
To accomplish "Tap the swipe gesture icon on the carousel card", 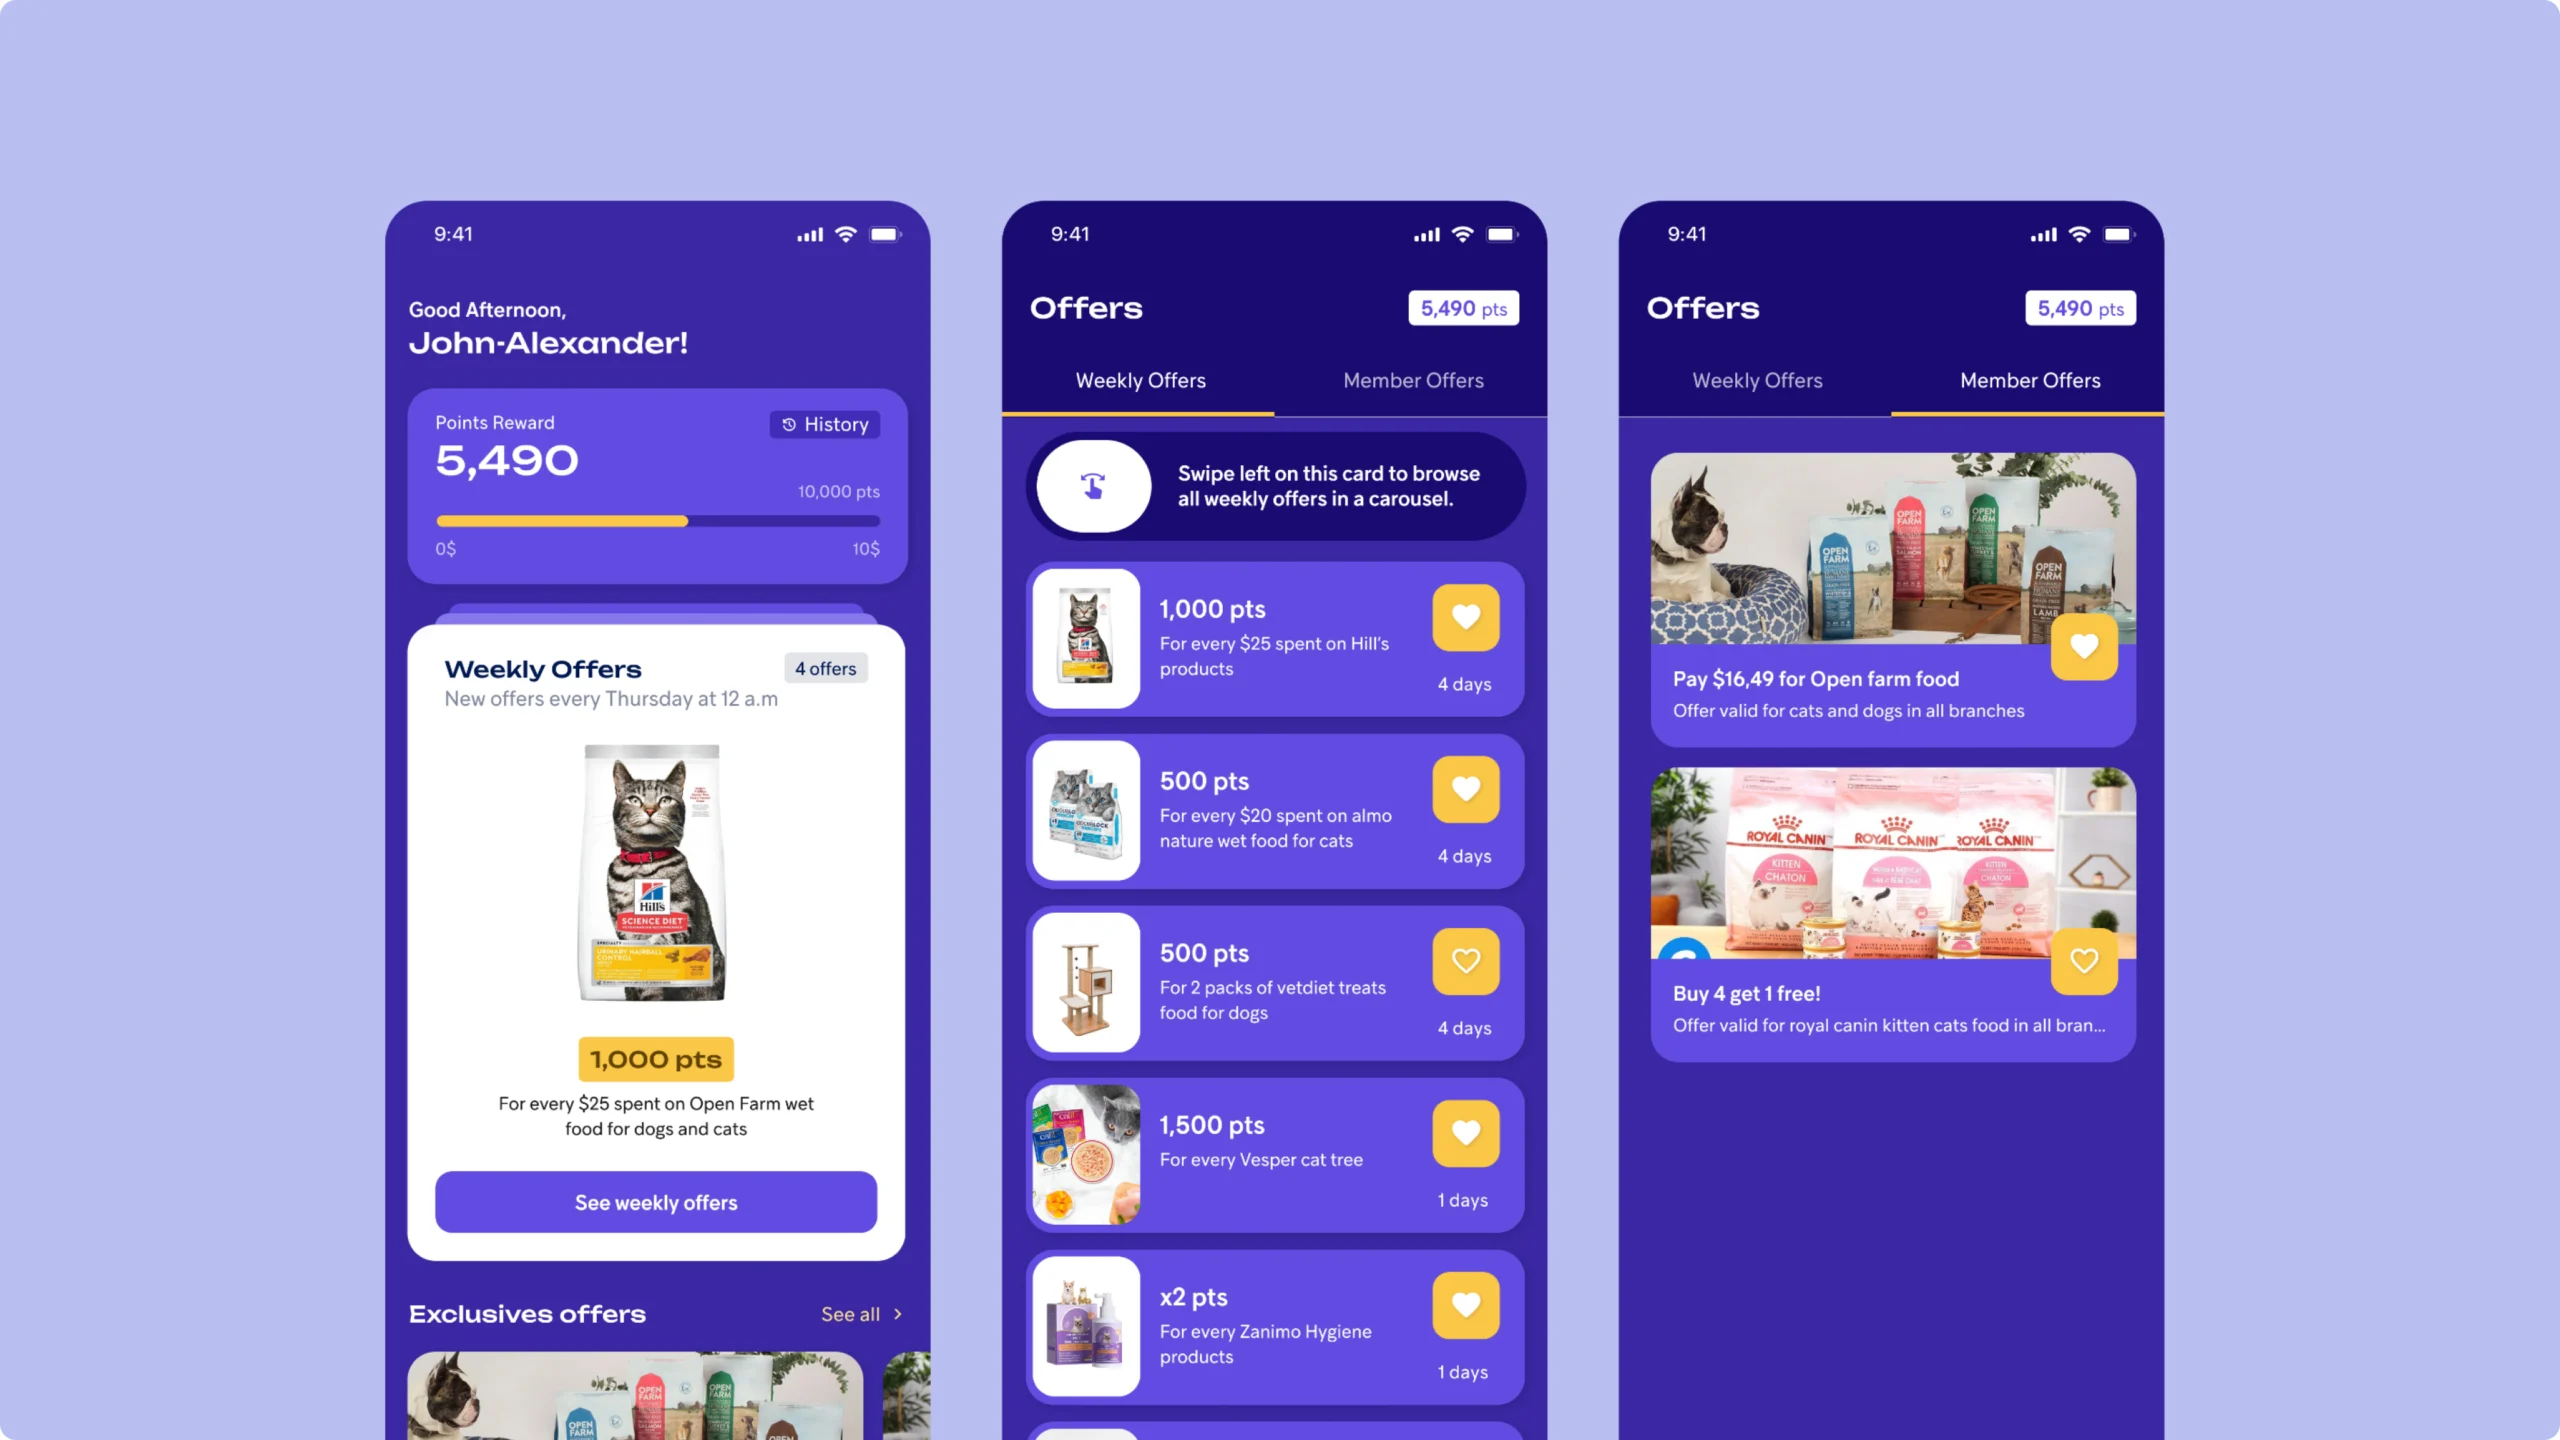I will pyautogui.click(x=1090, y=485).
